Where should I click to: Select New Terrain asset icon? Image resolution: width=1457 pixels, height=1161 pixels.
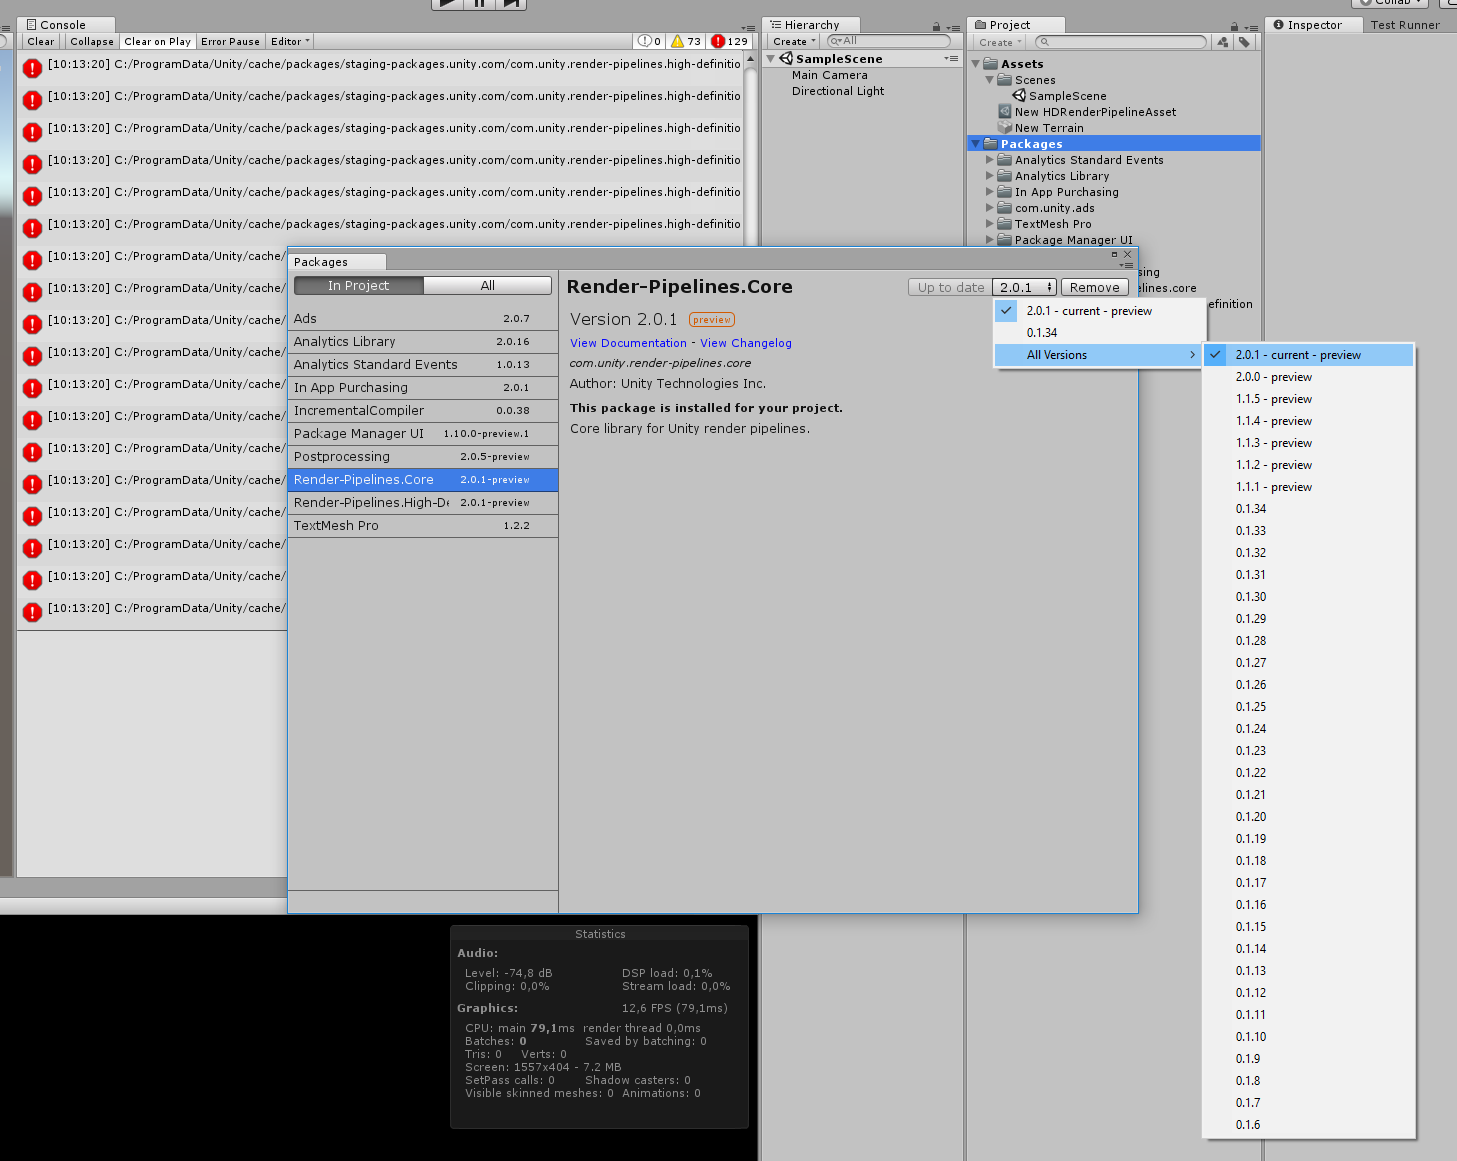coord(1005,127)
